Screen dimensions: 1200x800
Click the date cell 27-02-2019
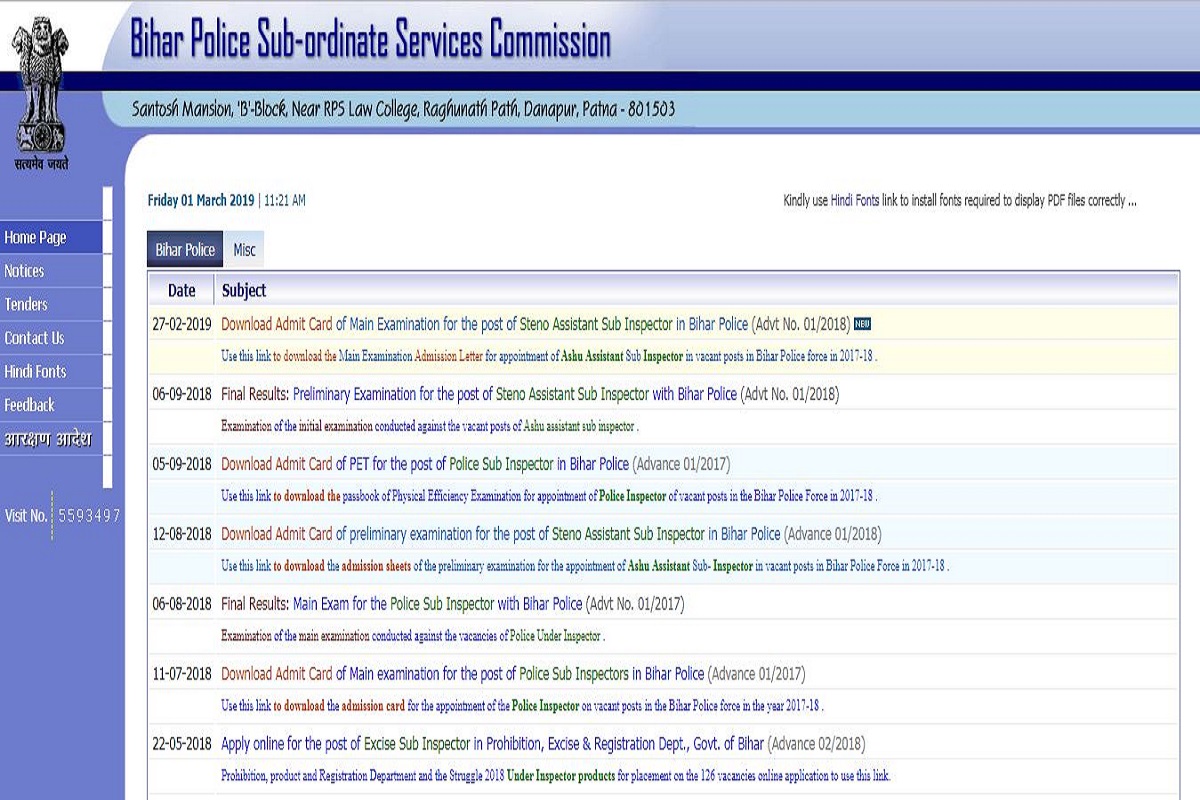[182, 324]
